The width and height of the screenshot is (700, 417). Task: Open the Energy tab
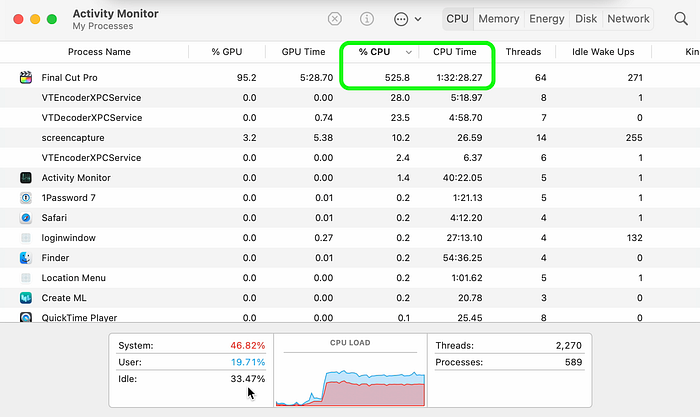point(547,19)
